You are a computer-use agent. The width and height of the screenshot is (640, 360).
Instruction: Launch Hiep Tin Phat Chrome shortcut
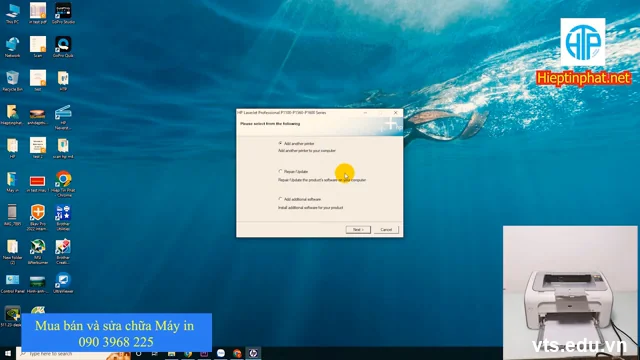tap(63, 184)
